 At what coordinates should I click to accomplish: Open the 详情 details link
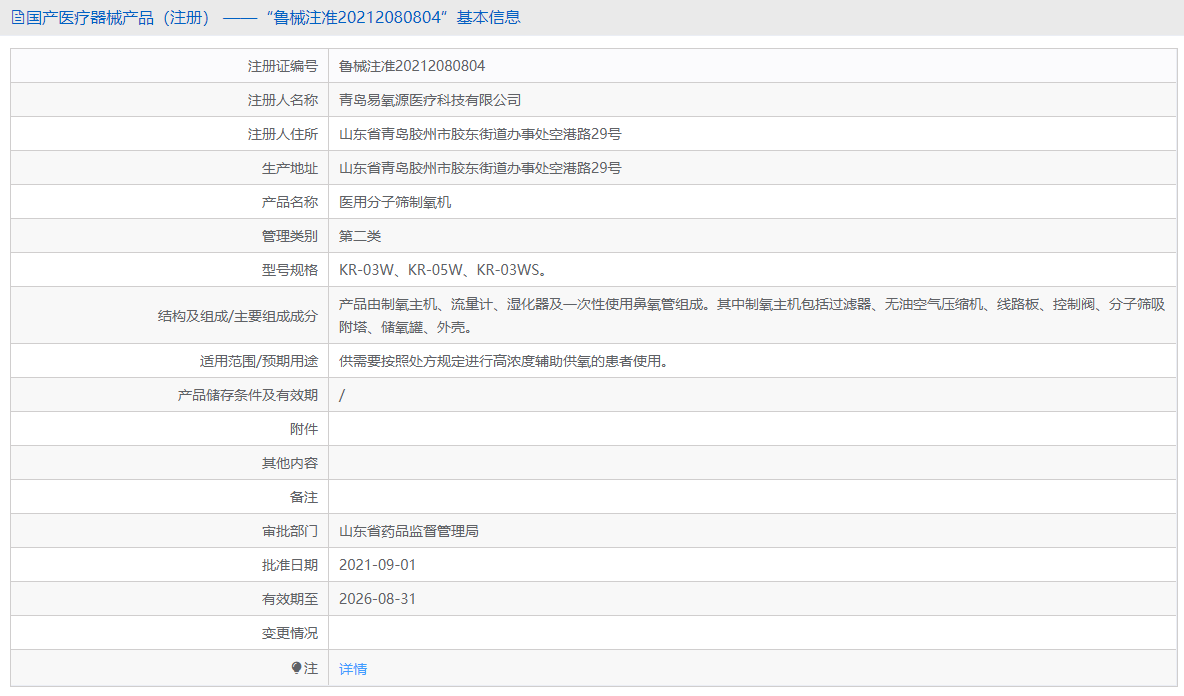click(353, 669)
